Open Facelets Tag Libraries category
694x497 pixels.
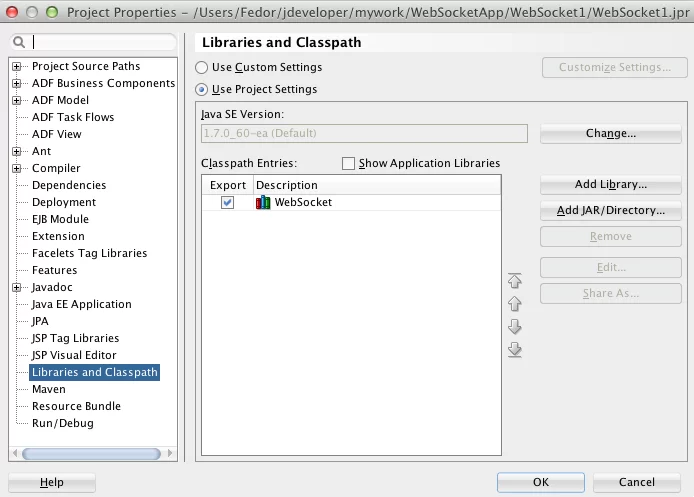point(89,253)
